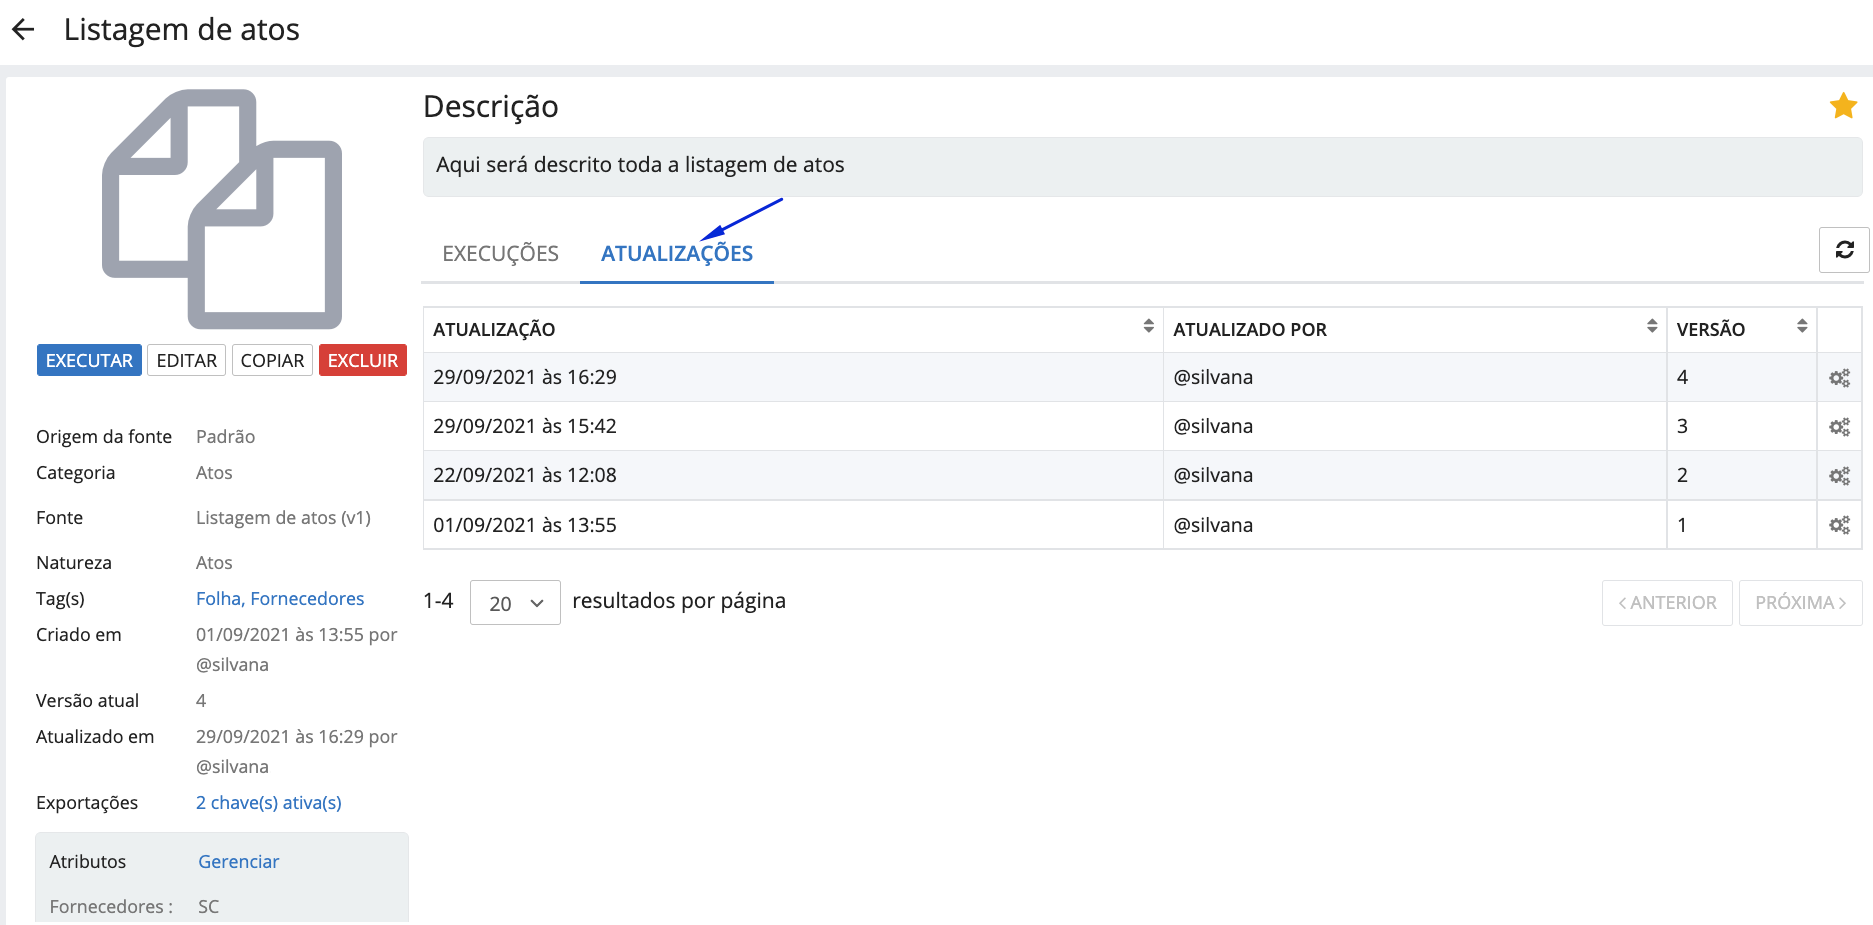This screenshot has height=925, width=1873.
Task: Open the results per page dropdown
Action: 515,603
